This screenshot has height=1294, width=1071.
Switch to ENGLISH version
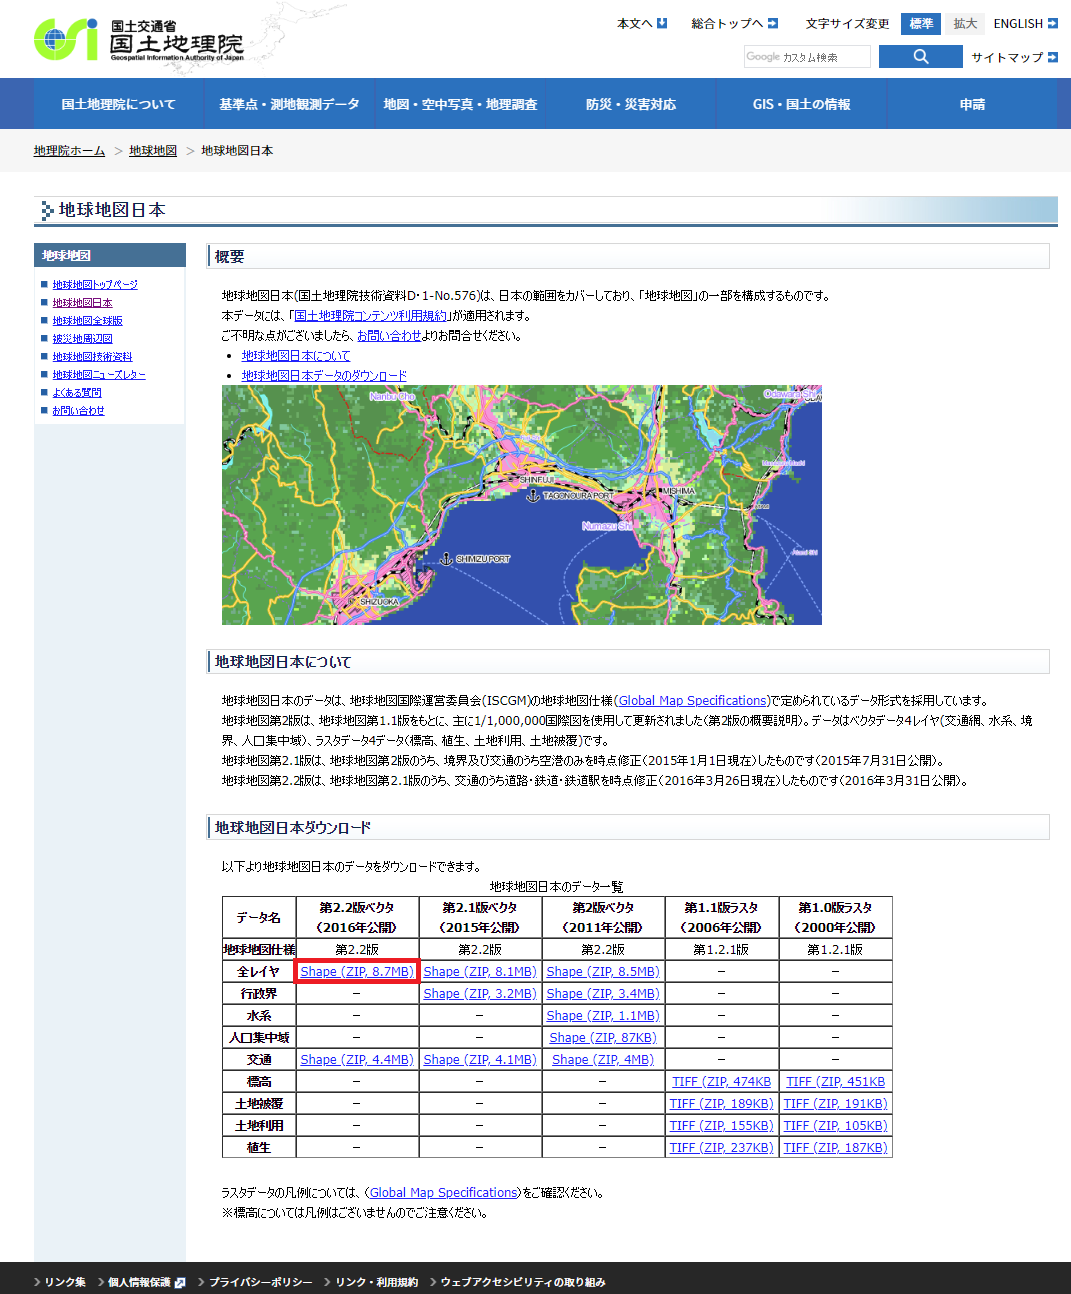1025,23
